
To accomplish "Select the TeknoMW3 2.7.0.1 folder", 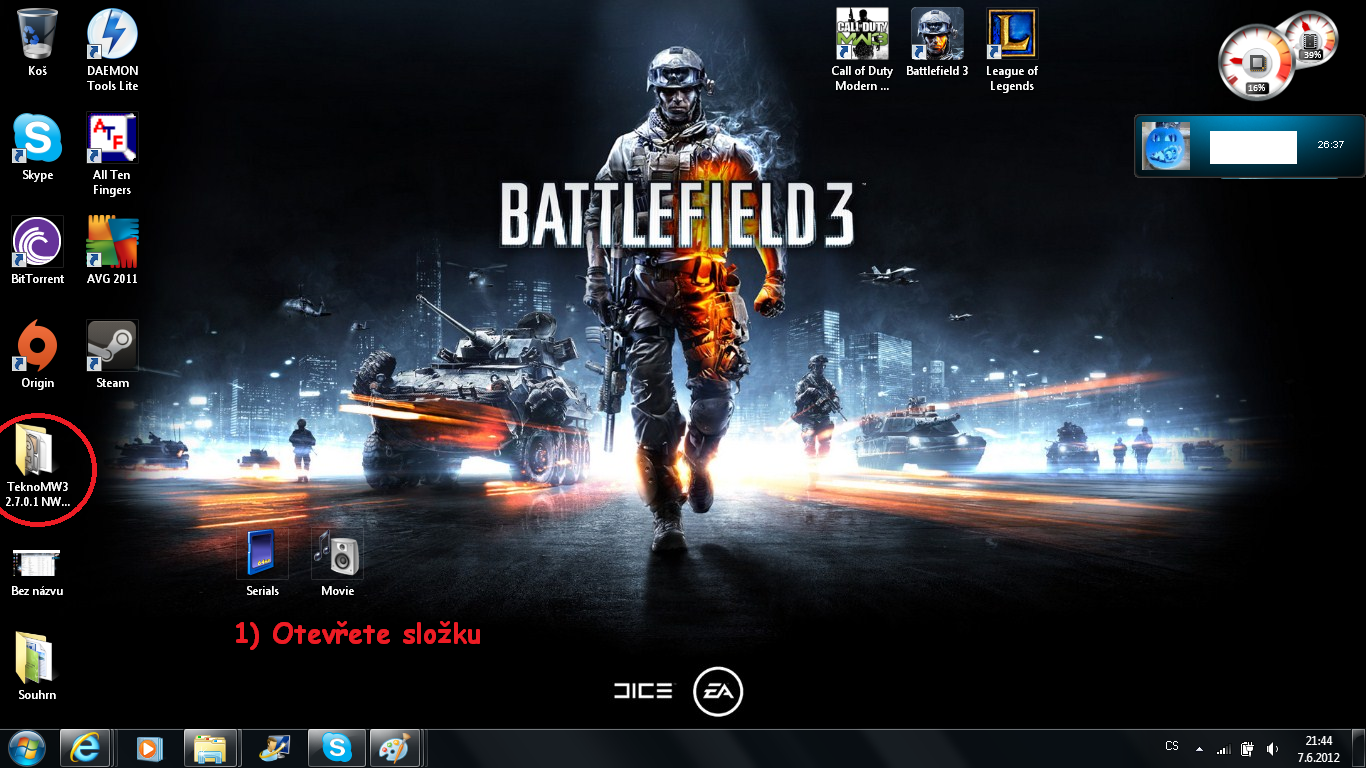I will point(38,466).
